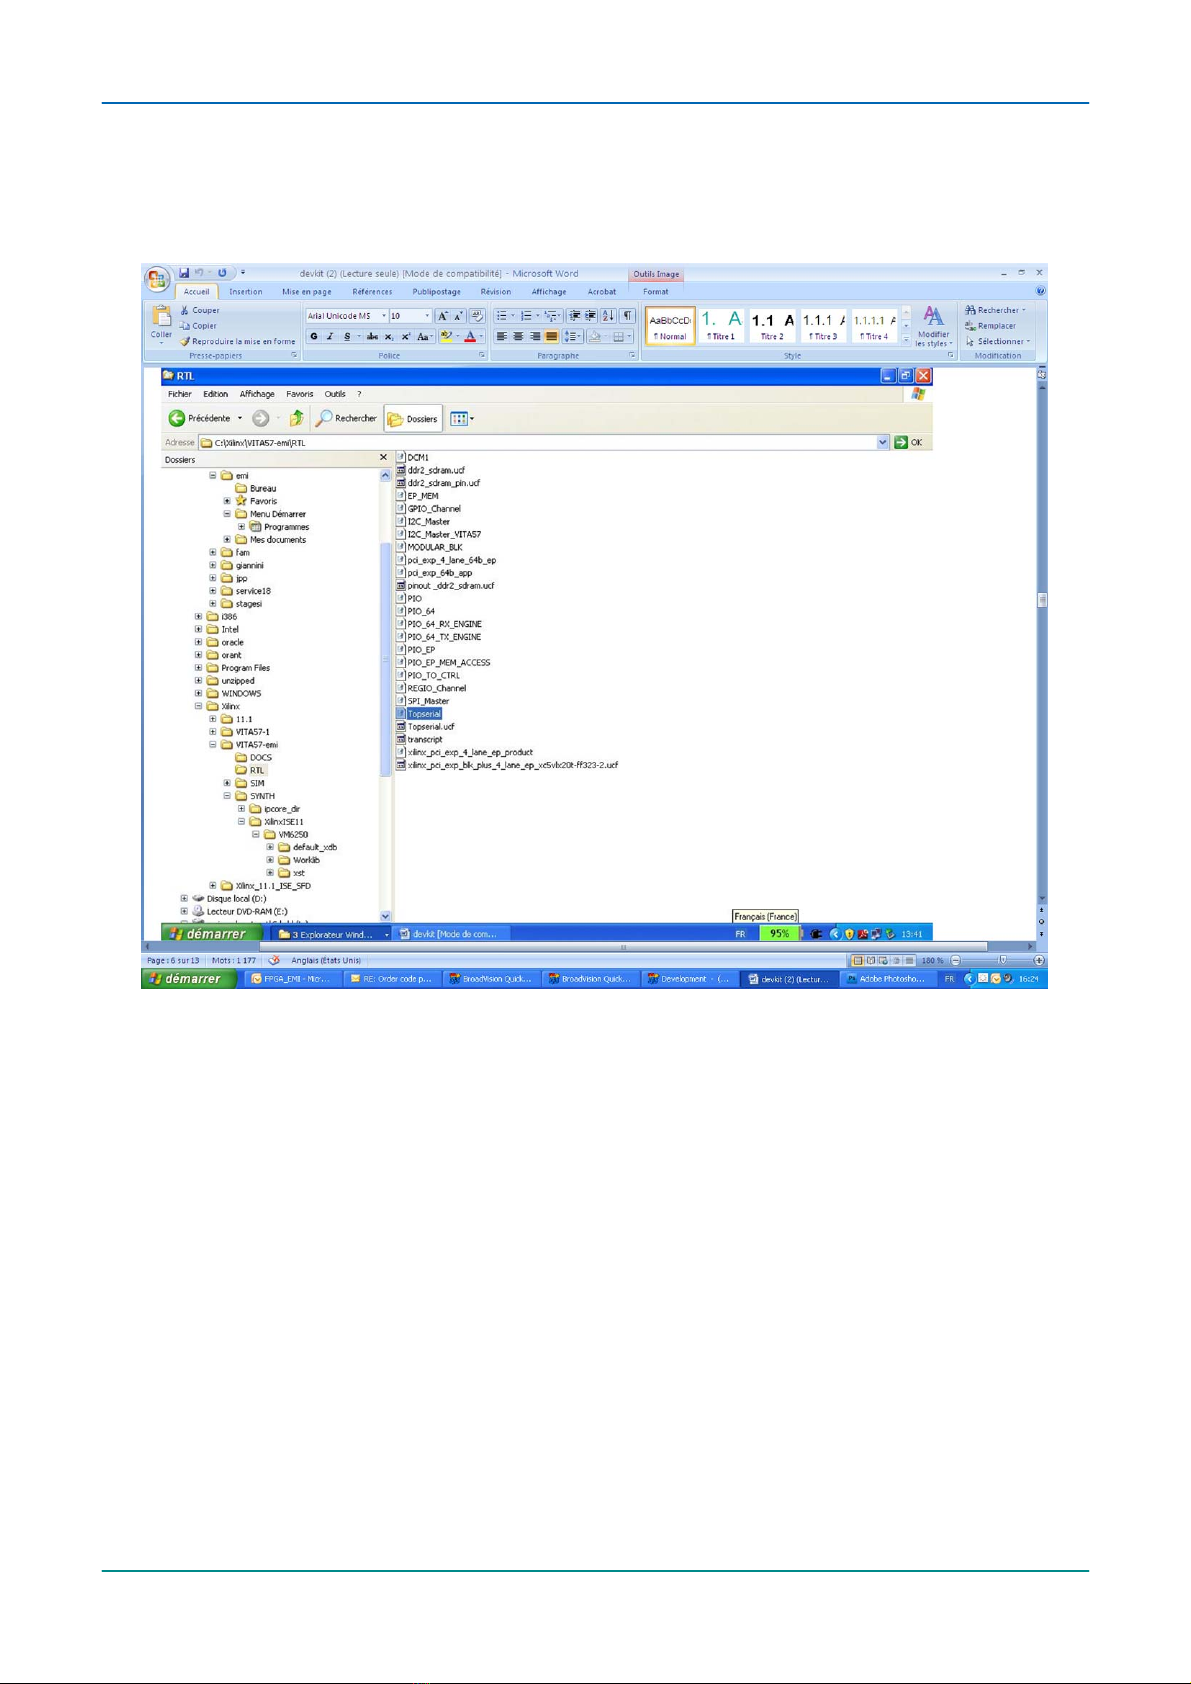
Task: Save the document with the floppy icon
Action: 184,273
